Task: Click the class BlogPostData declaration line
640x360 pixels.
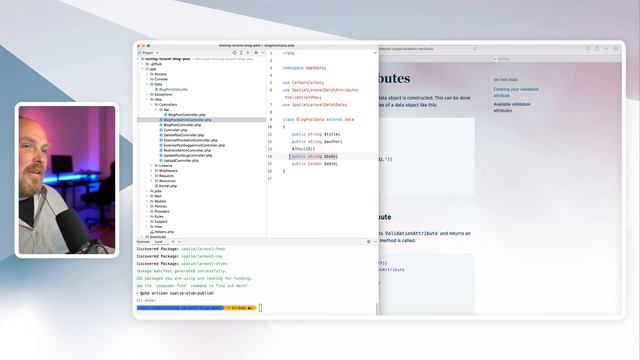Action: (x=318, y=120)
